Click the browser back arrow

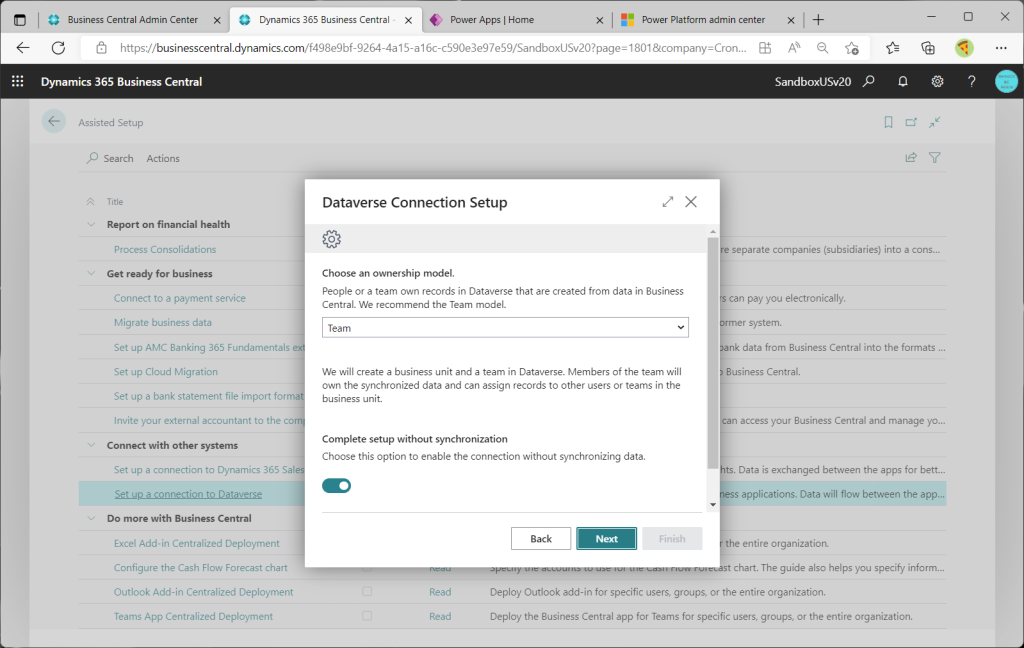click(23, 48)
